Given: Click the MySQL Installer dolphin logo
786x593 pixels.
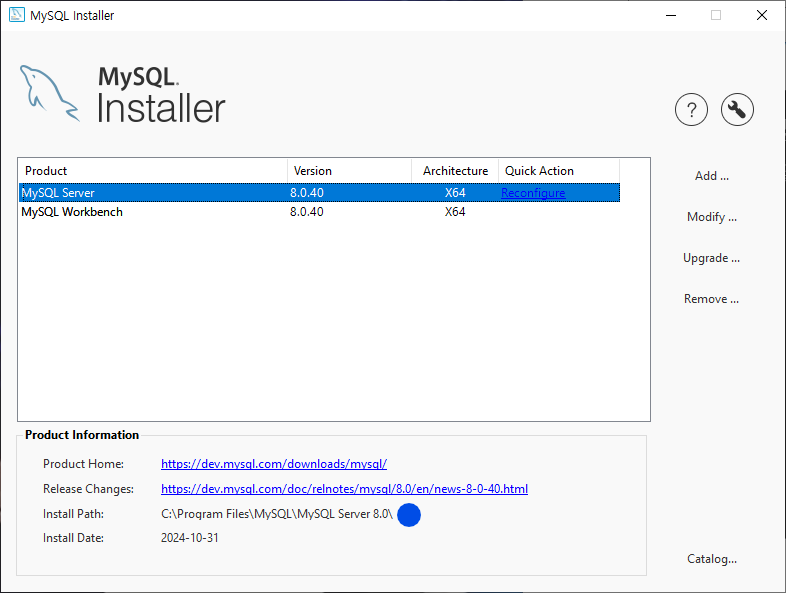Looking at the screenshot, I should click(x=49, y=94).
